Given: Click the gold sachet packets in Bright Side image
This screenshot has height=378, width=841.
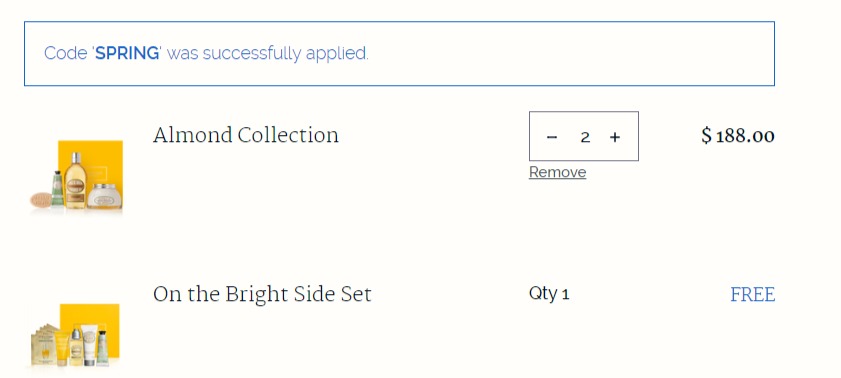Looking at the screenshot, I should [42, 344].
